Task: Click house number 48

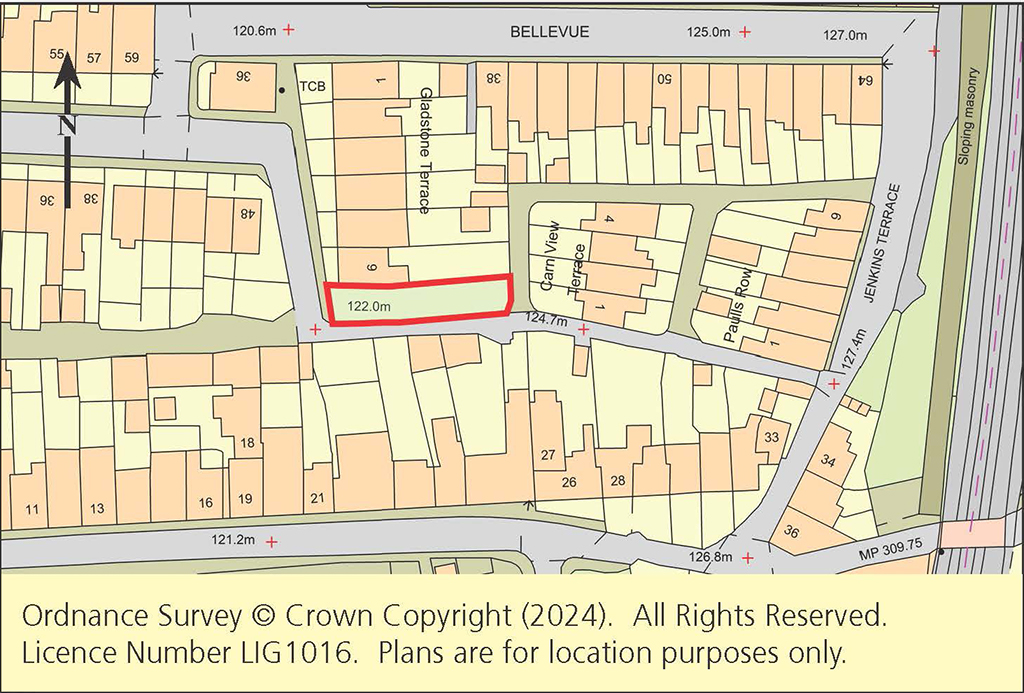Action: (x=246, y=213)
